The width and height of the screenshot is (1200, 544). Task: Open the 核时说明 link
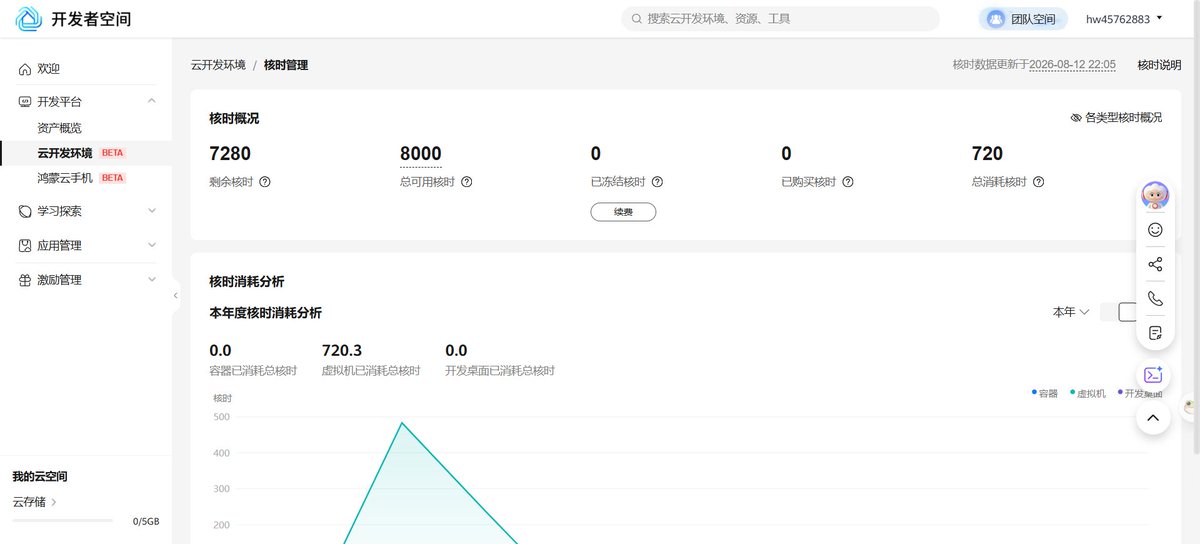click(x=1159, y=65)
